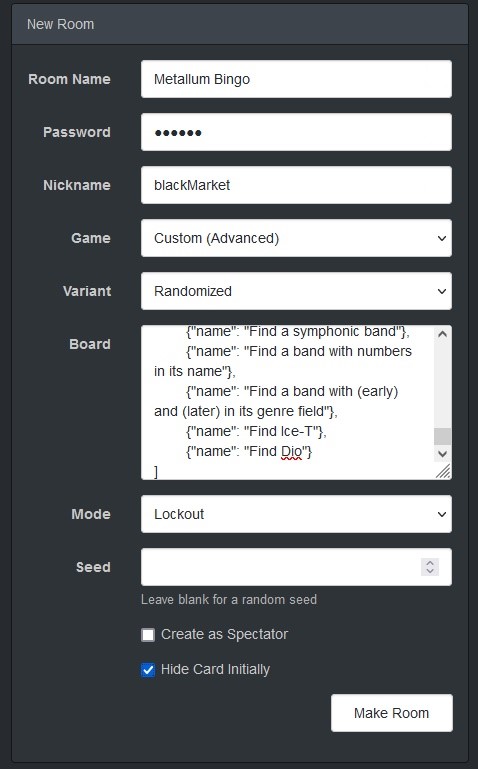478x769 pixels.
Task: Open the Custom (Advanced) game dropdown
Action: [296, 238]
